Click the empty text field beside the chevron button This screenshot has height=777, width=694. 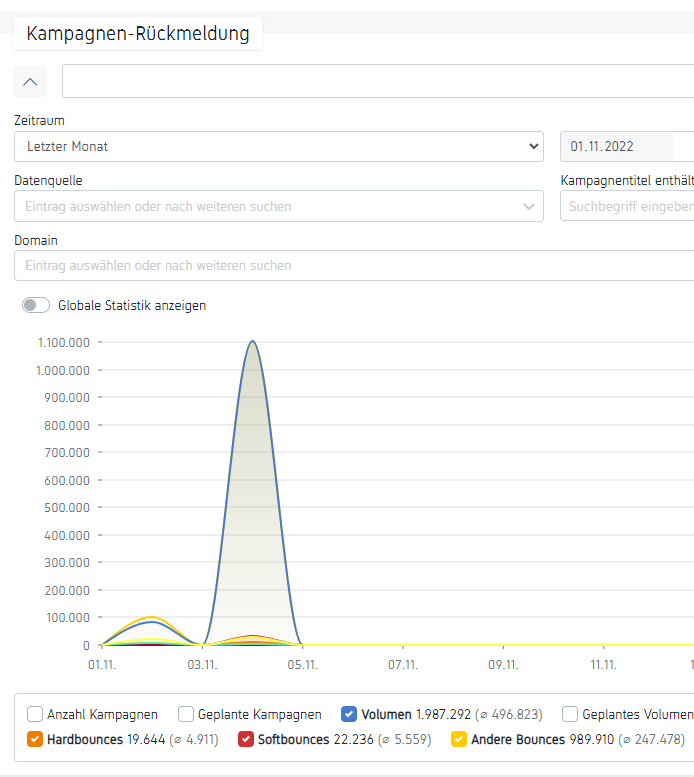[x=378, y=81]
